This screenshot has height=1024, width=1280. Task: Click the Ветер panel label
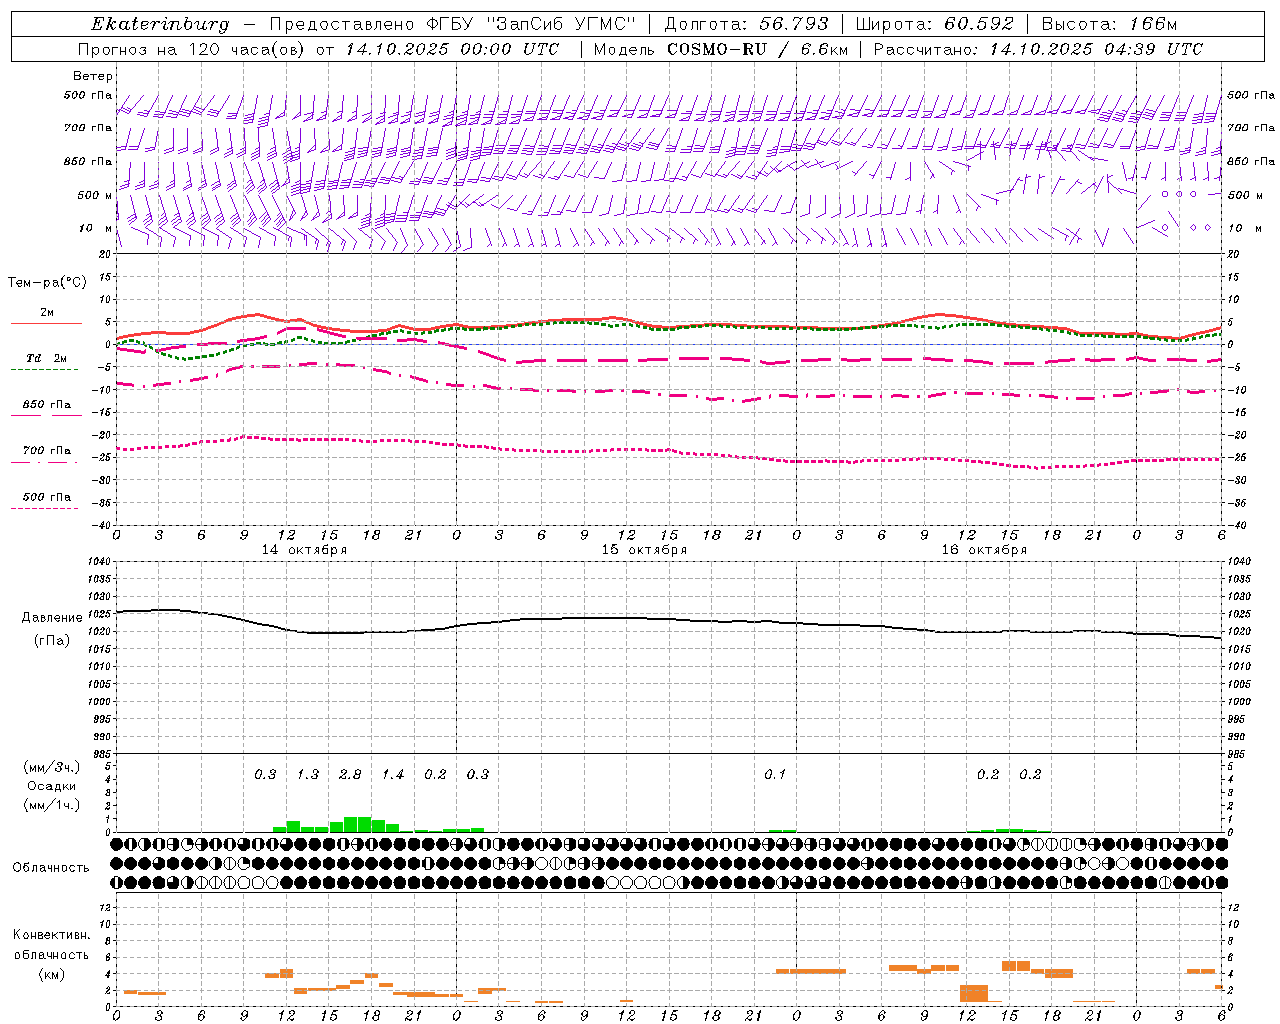tap(93, 76)
